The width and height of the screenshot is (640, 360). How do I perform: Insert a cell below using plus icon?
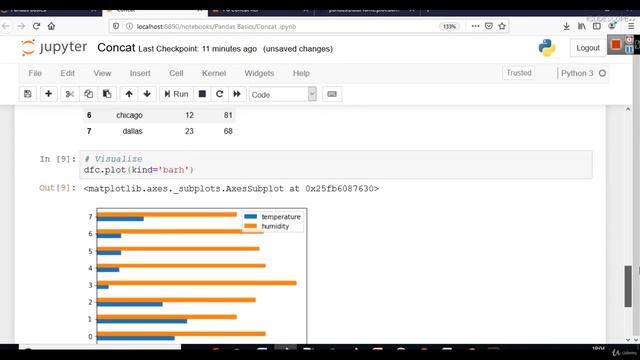click(x=49, y=94)
